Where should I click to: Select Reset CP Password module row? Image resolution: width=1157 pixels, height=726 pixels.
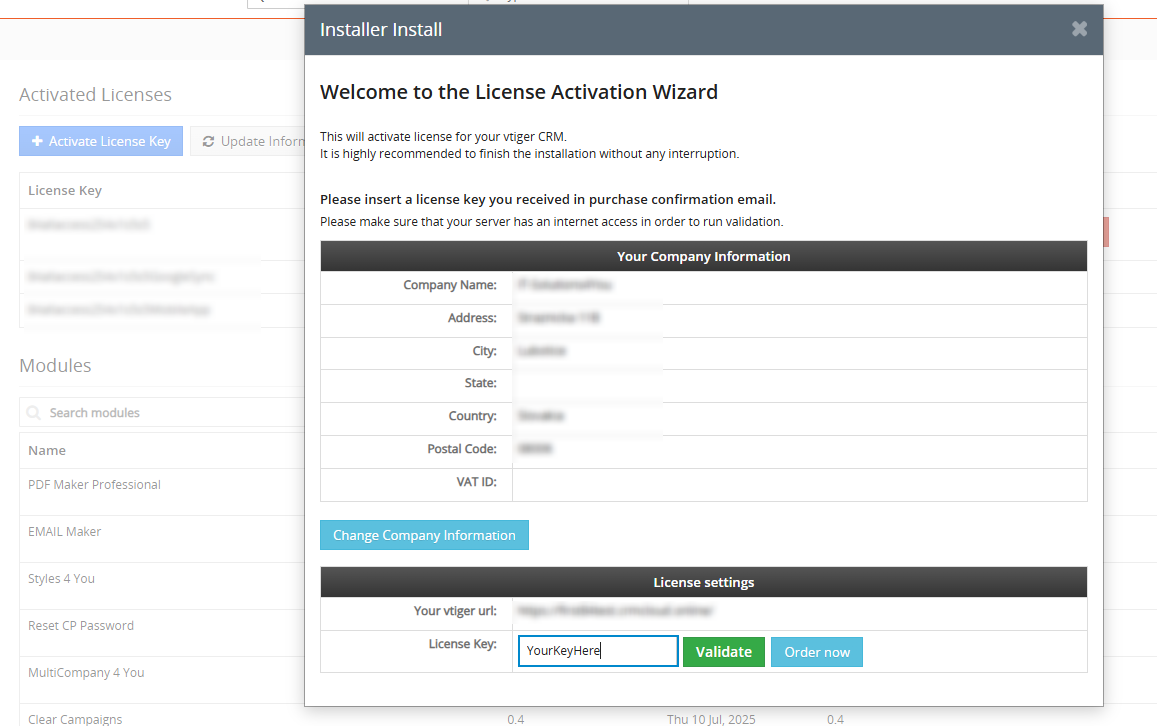click(x=162, y=633)
